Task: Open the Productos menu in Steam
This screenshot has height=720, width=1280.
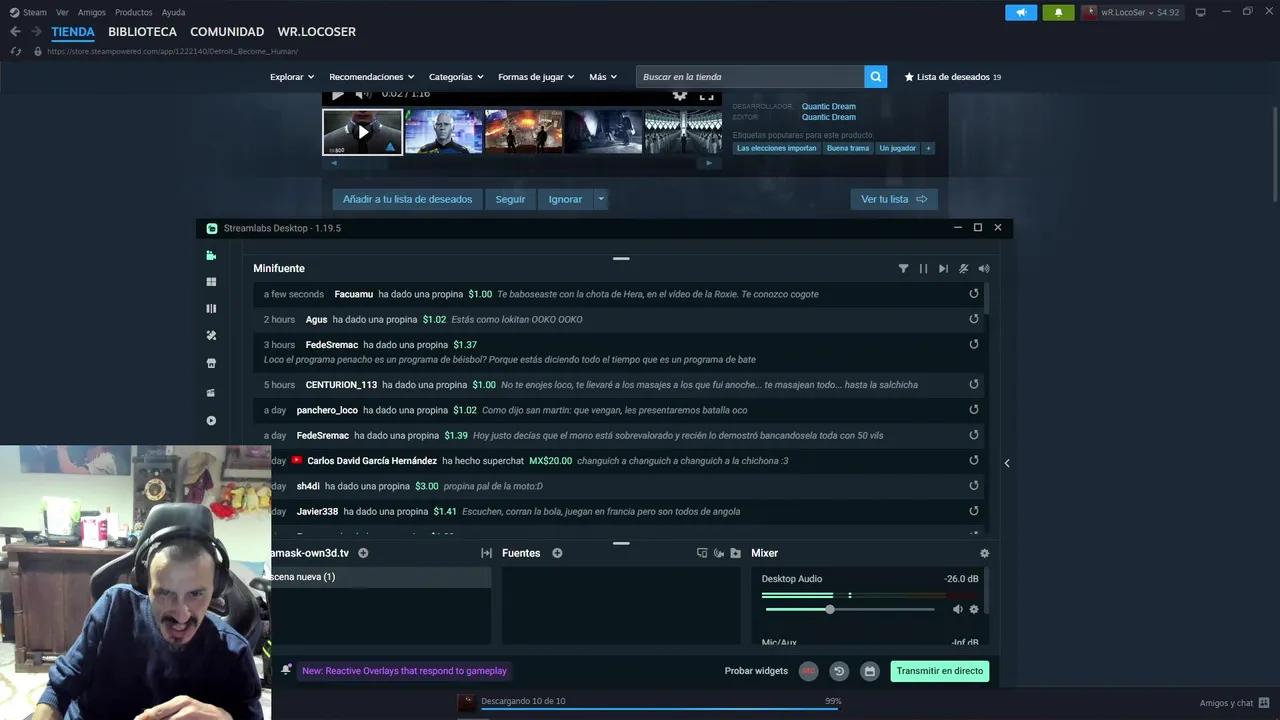Action: (x=134, y=12)
